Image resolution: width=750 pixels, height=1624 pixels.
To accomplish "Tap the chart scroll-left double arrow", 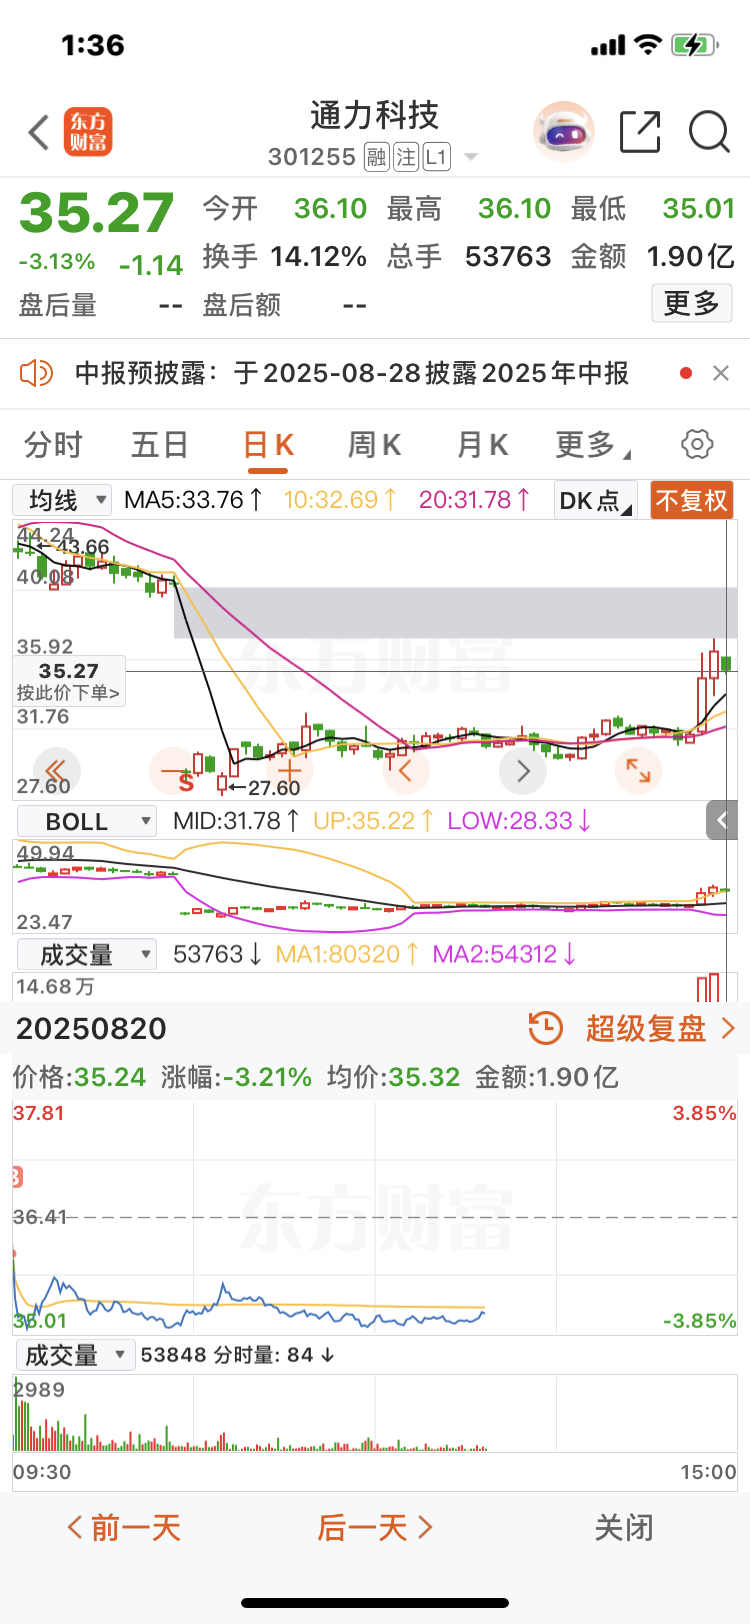I will pos(56,771).
